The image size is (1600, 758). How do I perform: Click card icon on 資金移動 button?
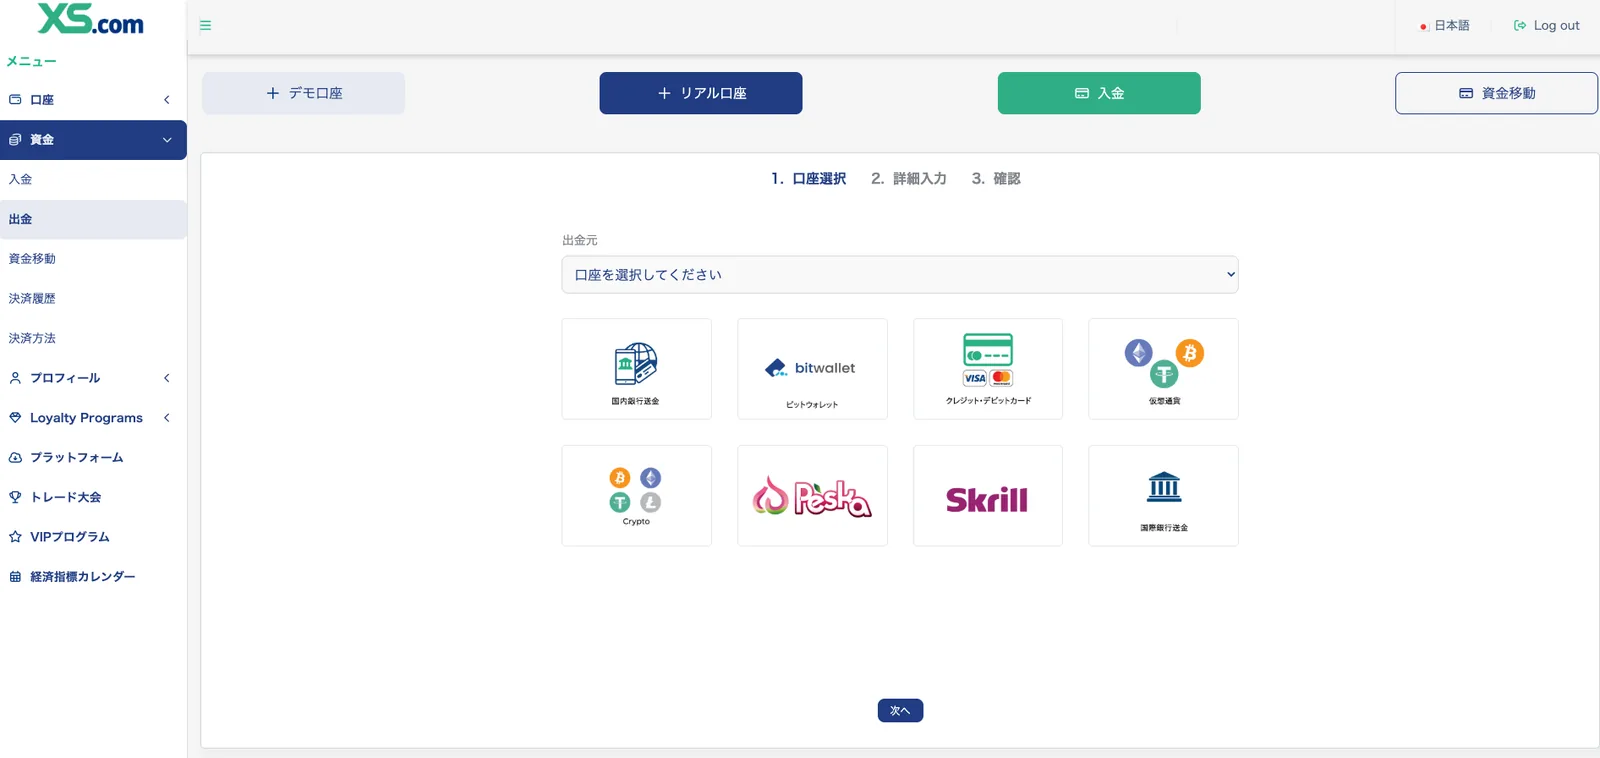[x=1466, y=93]
